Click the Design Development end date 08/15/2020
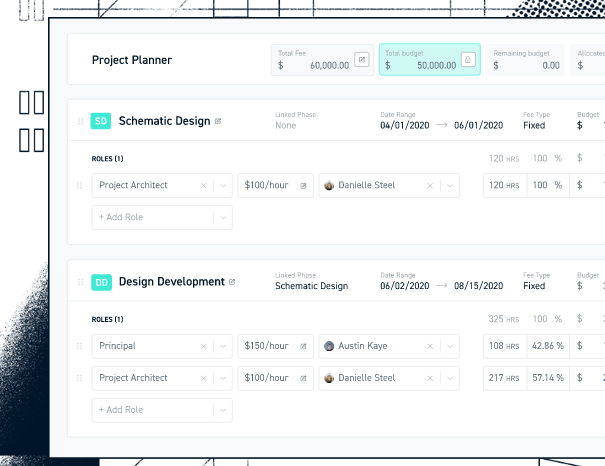Viewport: 605px width, 466px height. [478, 286]
